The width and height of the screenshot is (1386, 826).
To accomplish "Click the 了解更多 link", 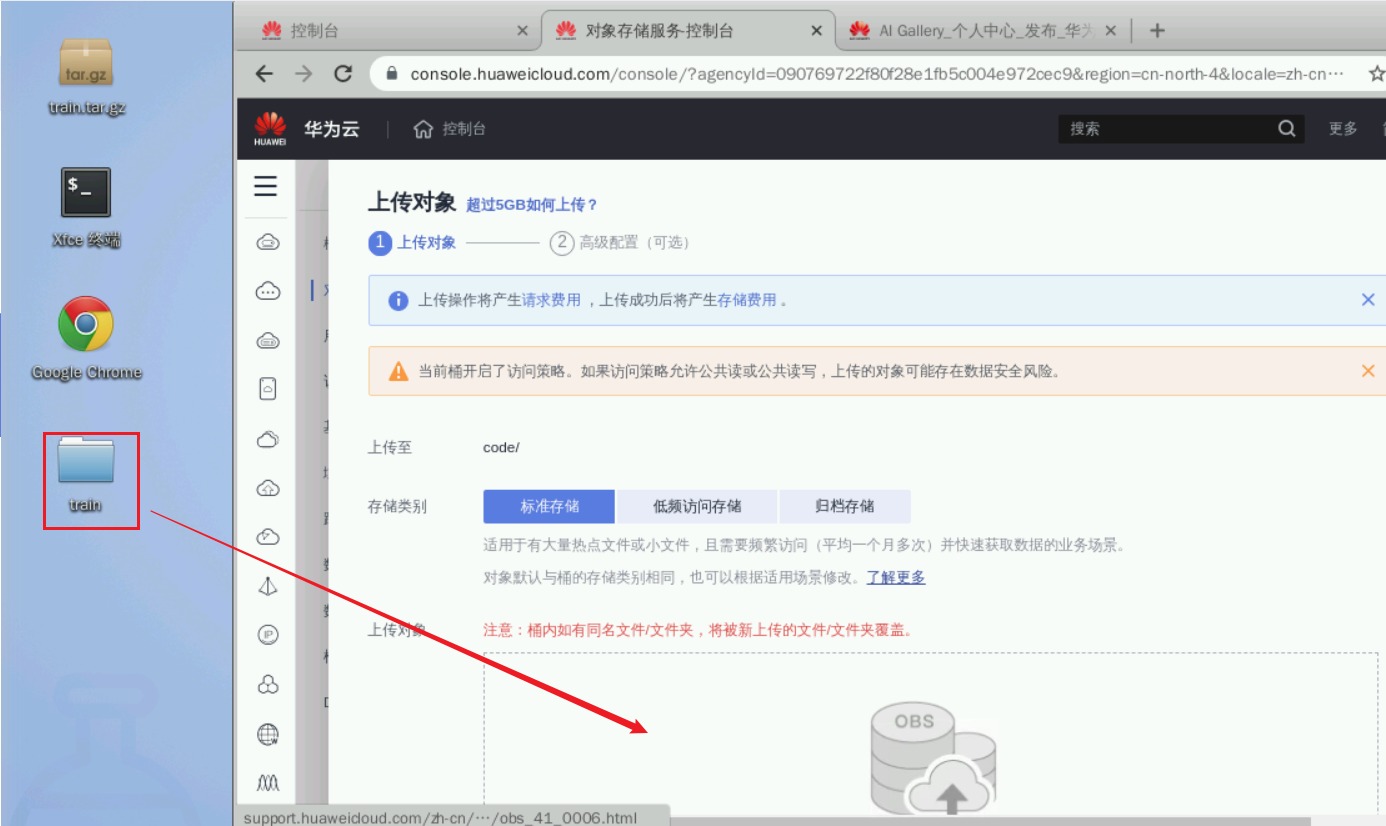I will [895, 577].
